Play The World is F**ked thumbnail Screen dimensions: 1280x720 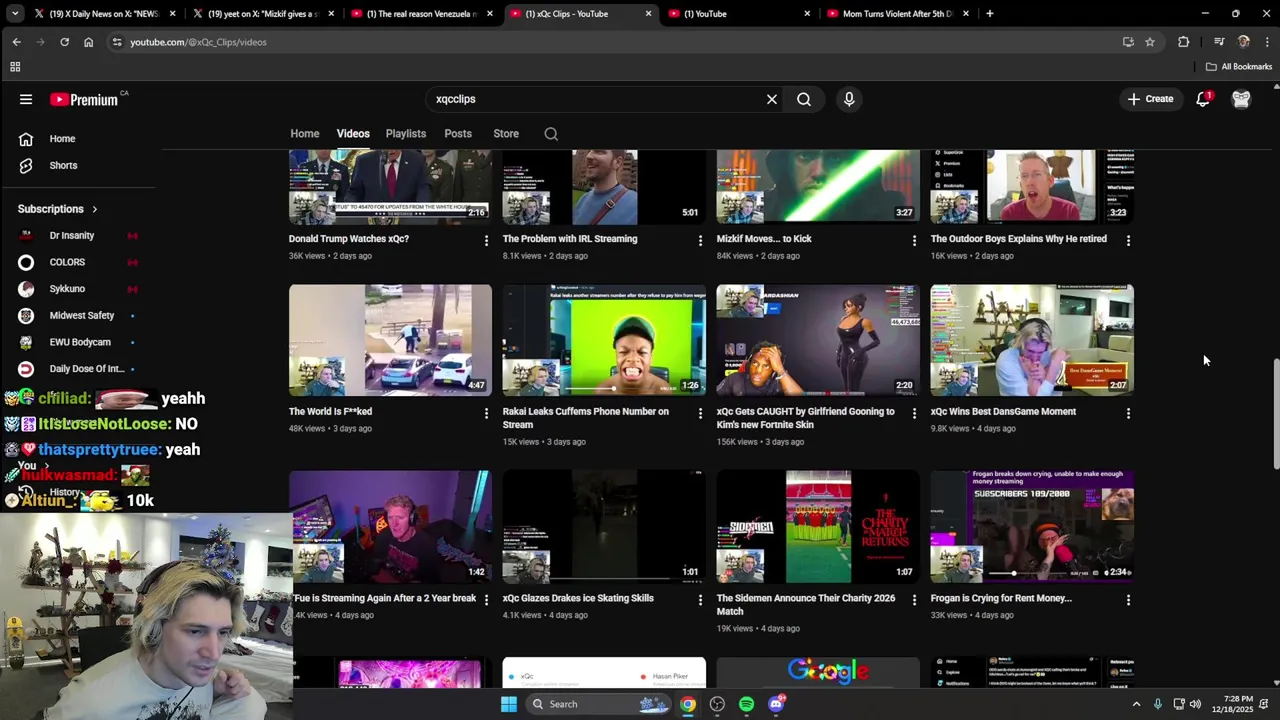(390, 340)
